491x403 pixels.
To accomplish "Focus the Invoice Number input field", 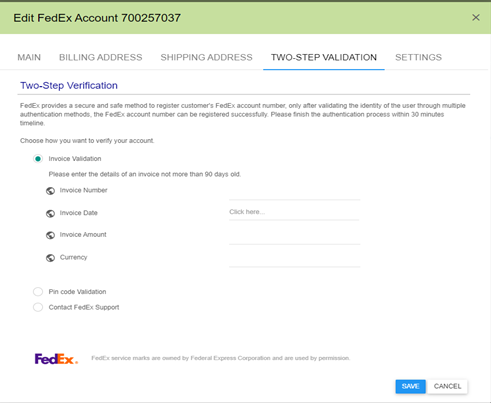I will click(294, 191).
